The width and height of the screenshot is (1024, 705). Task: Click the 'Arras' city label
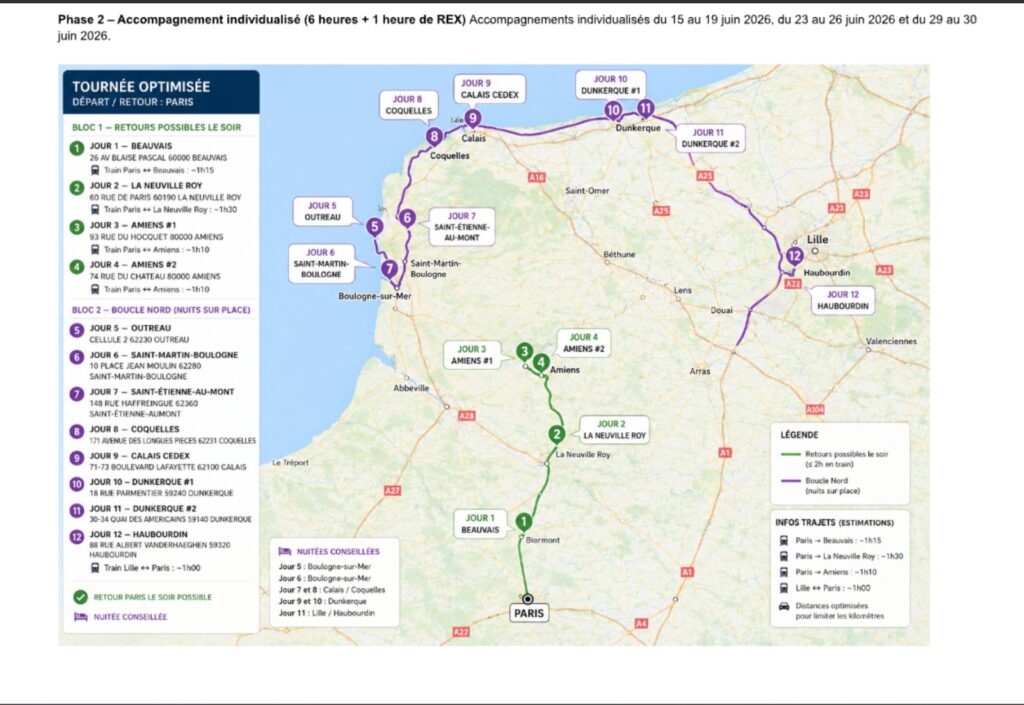[700, 371]
